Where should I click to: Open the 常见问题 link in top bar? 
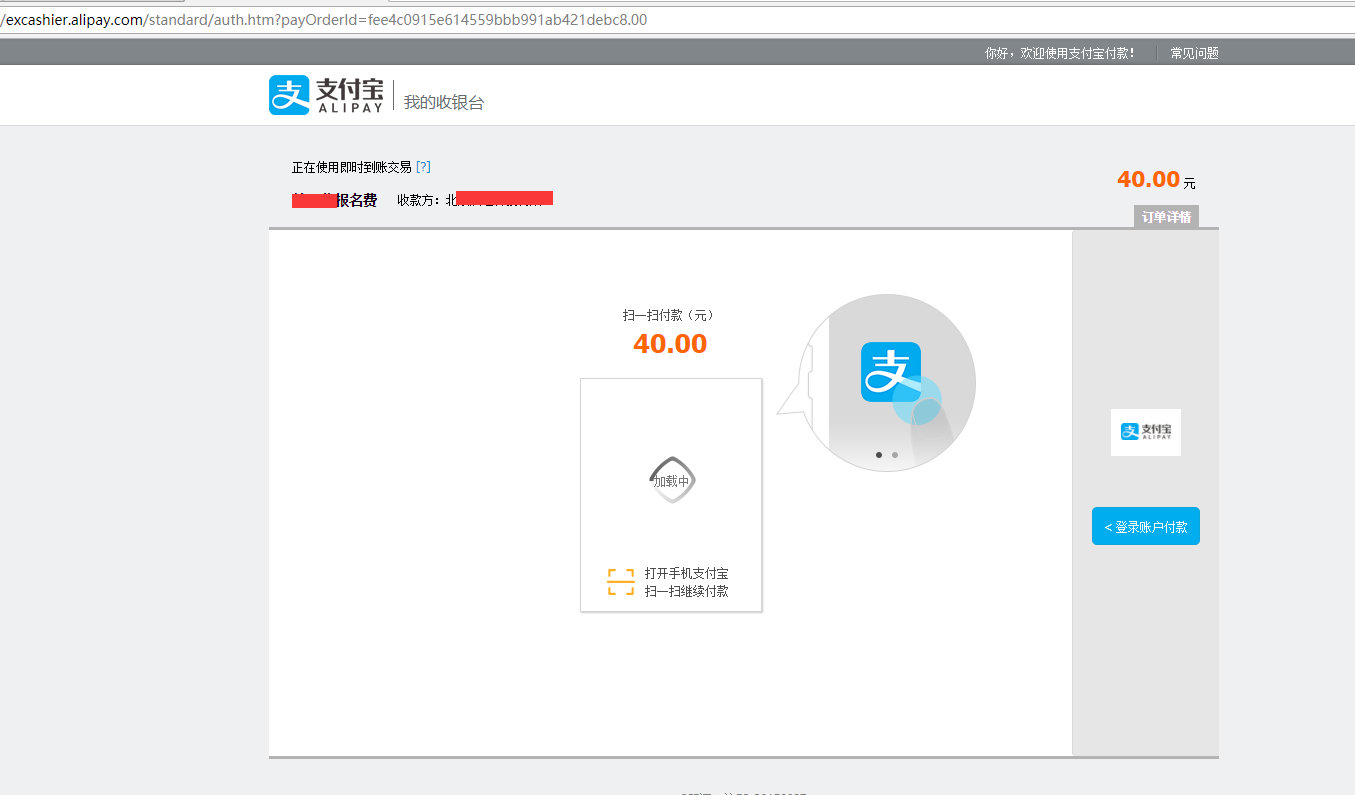1194,53
